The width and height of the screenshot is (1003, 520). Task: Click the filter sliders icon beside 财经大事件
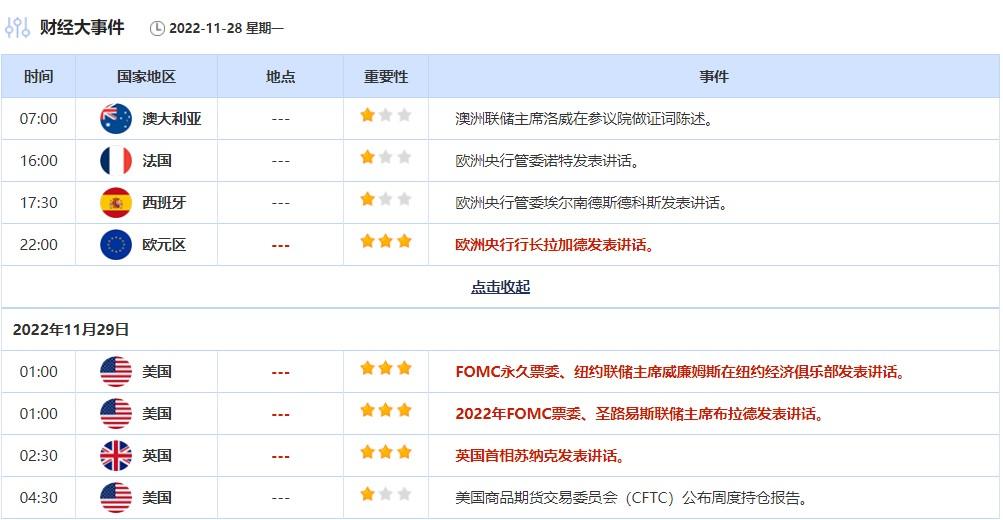[17, 28]
